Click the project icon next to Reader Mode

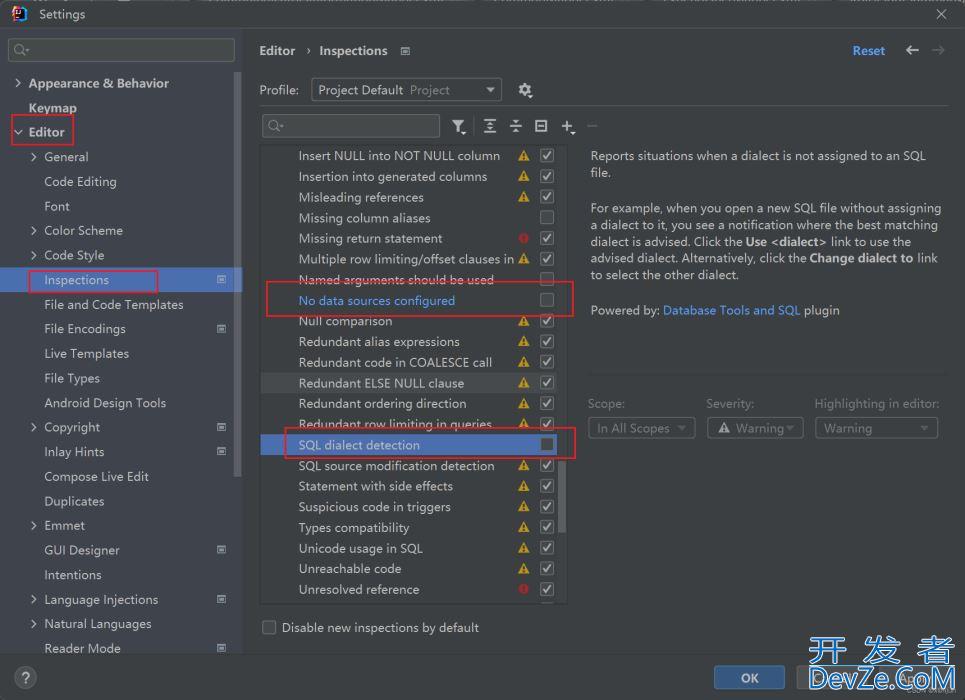pos(222,648)
